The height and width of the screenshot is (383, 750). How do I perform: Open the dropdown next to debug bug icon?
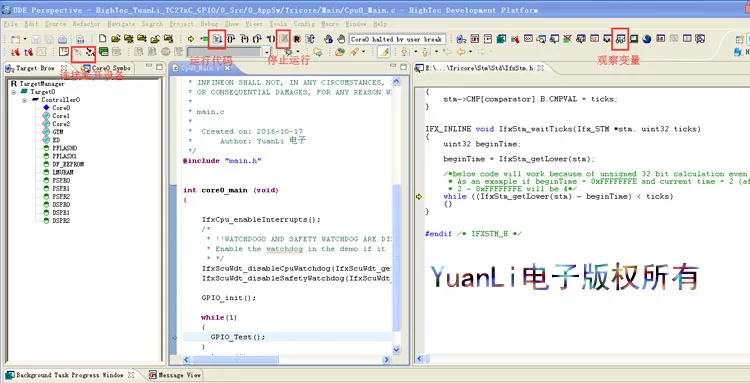(x=298, y=52)
